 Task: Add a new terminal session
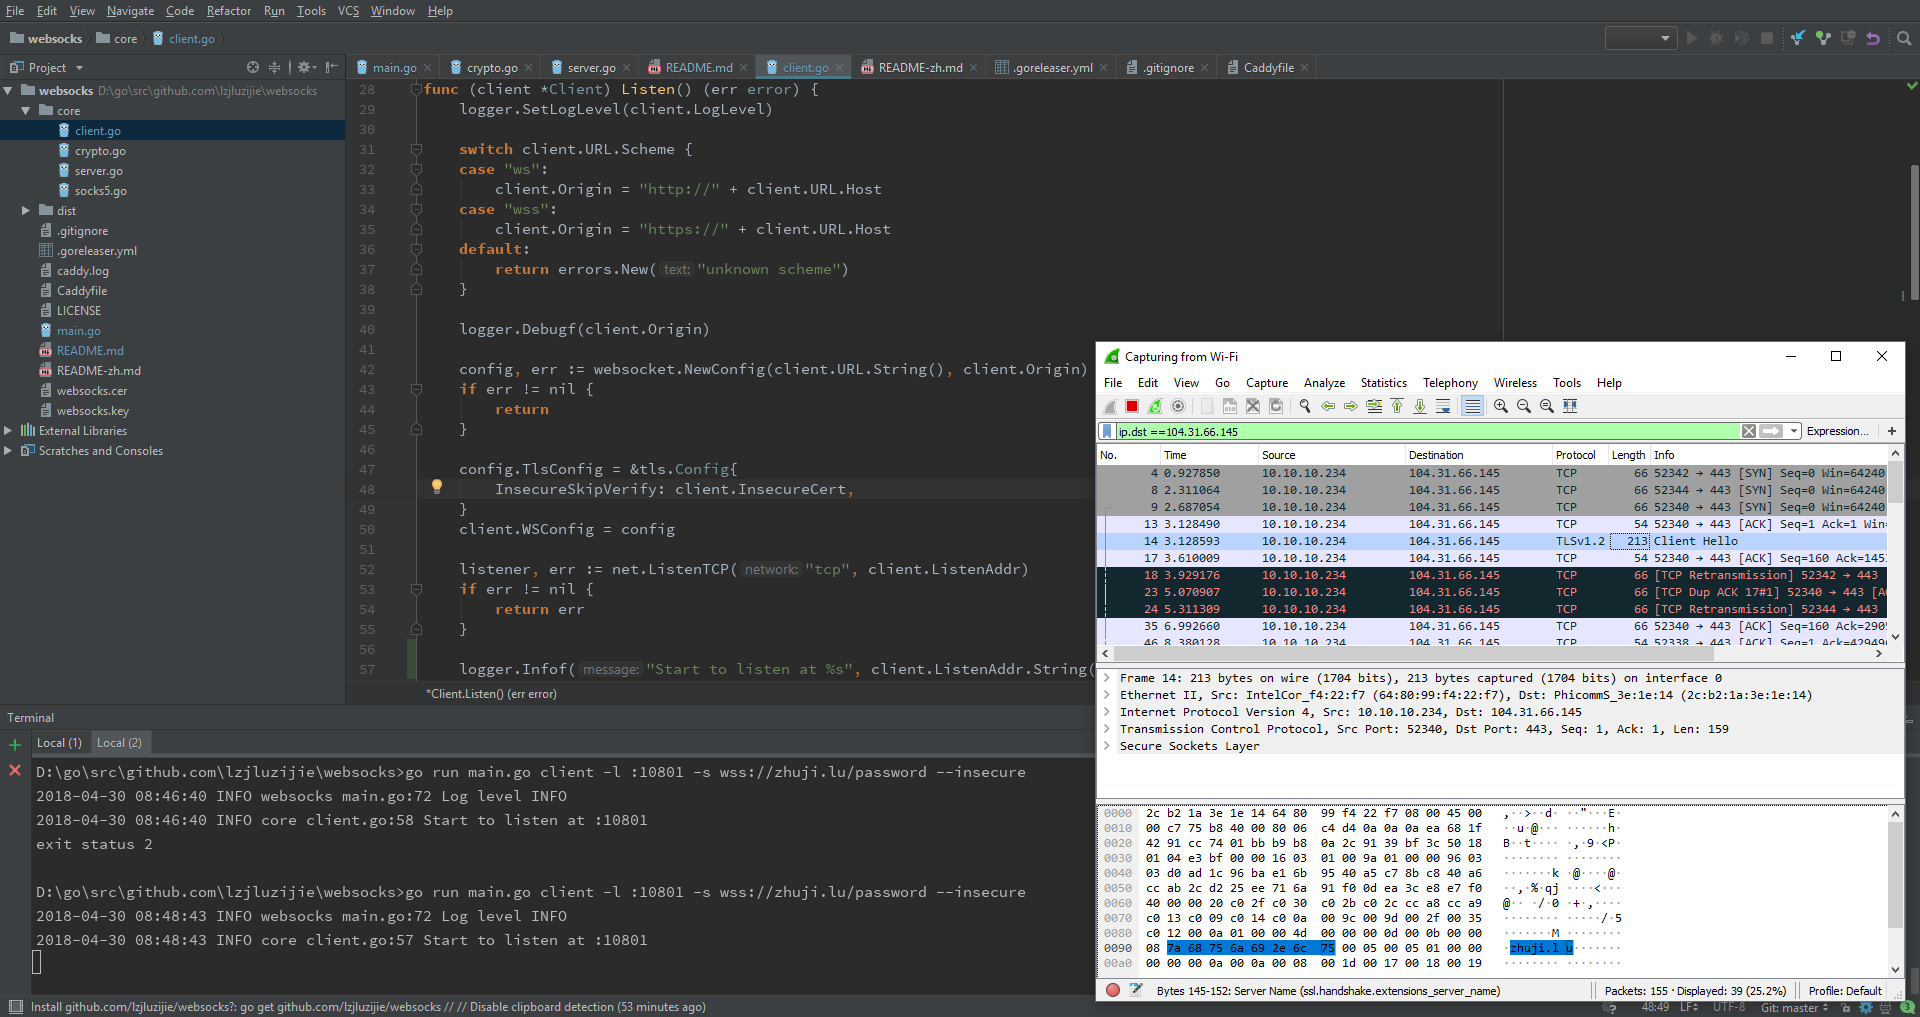click(15, 745)
